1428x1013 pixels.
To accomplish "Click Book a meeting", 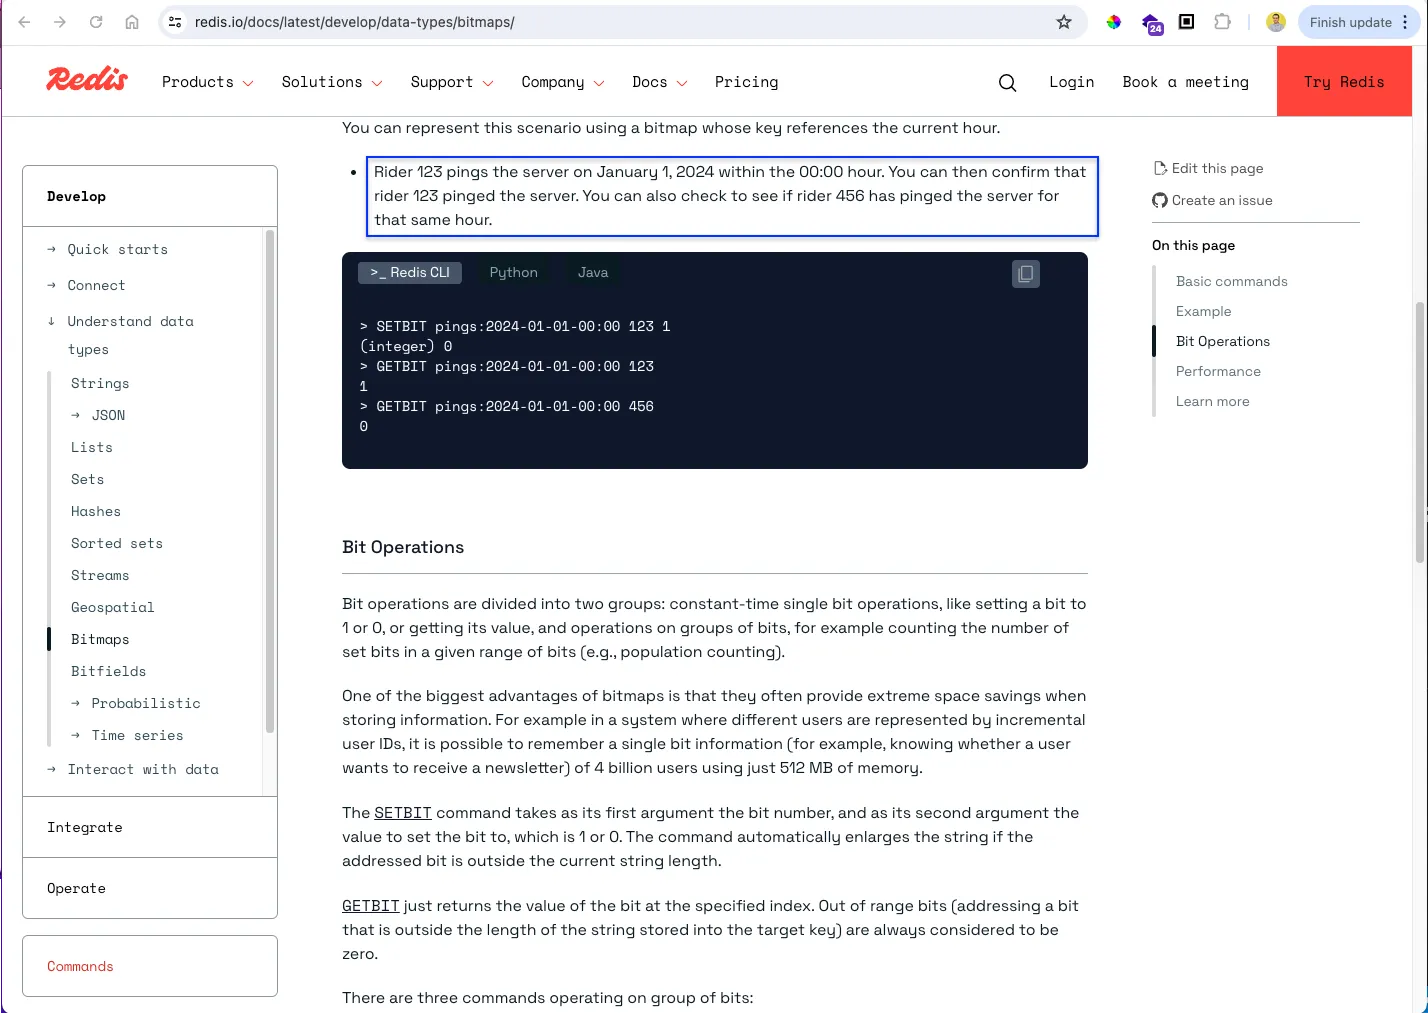I will click(1185, 82).
